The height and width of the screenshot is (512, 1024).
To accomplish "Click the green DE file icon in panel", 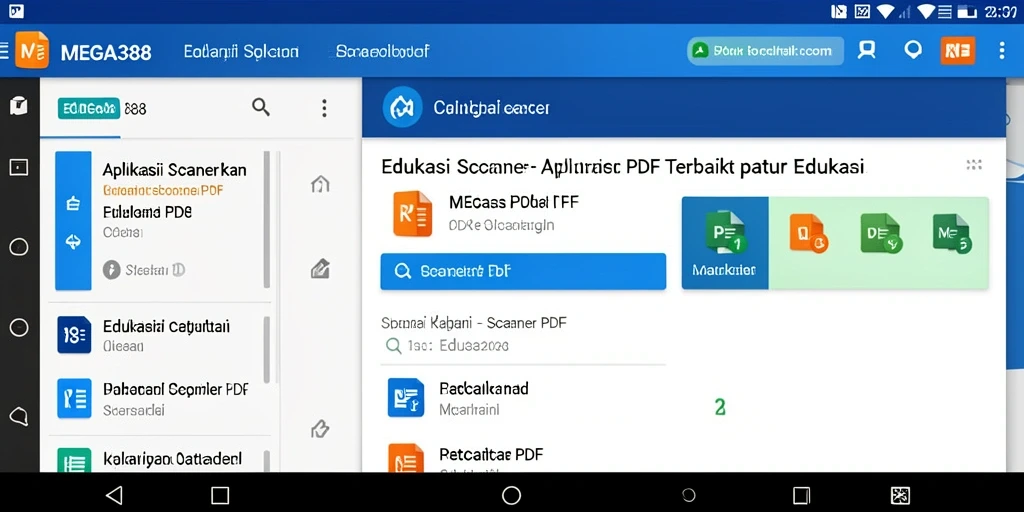I will click(881, 233).
